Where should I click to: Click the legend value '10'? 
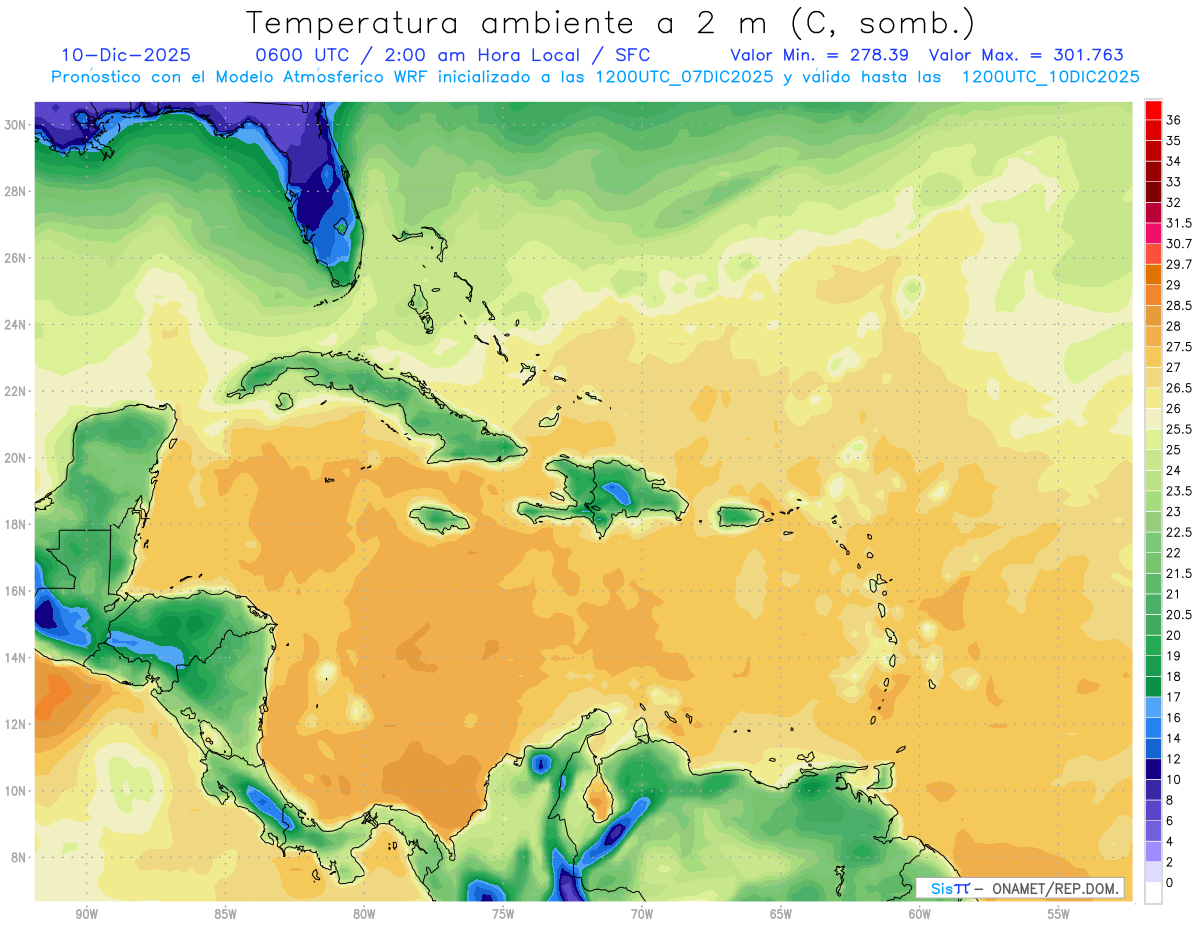1173,779
